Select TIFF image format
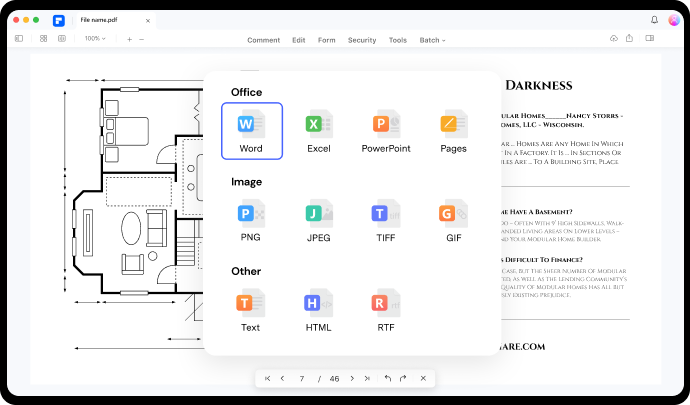Screen dimensions: 690x405 click(x=386, y=221)
